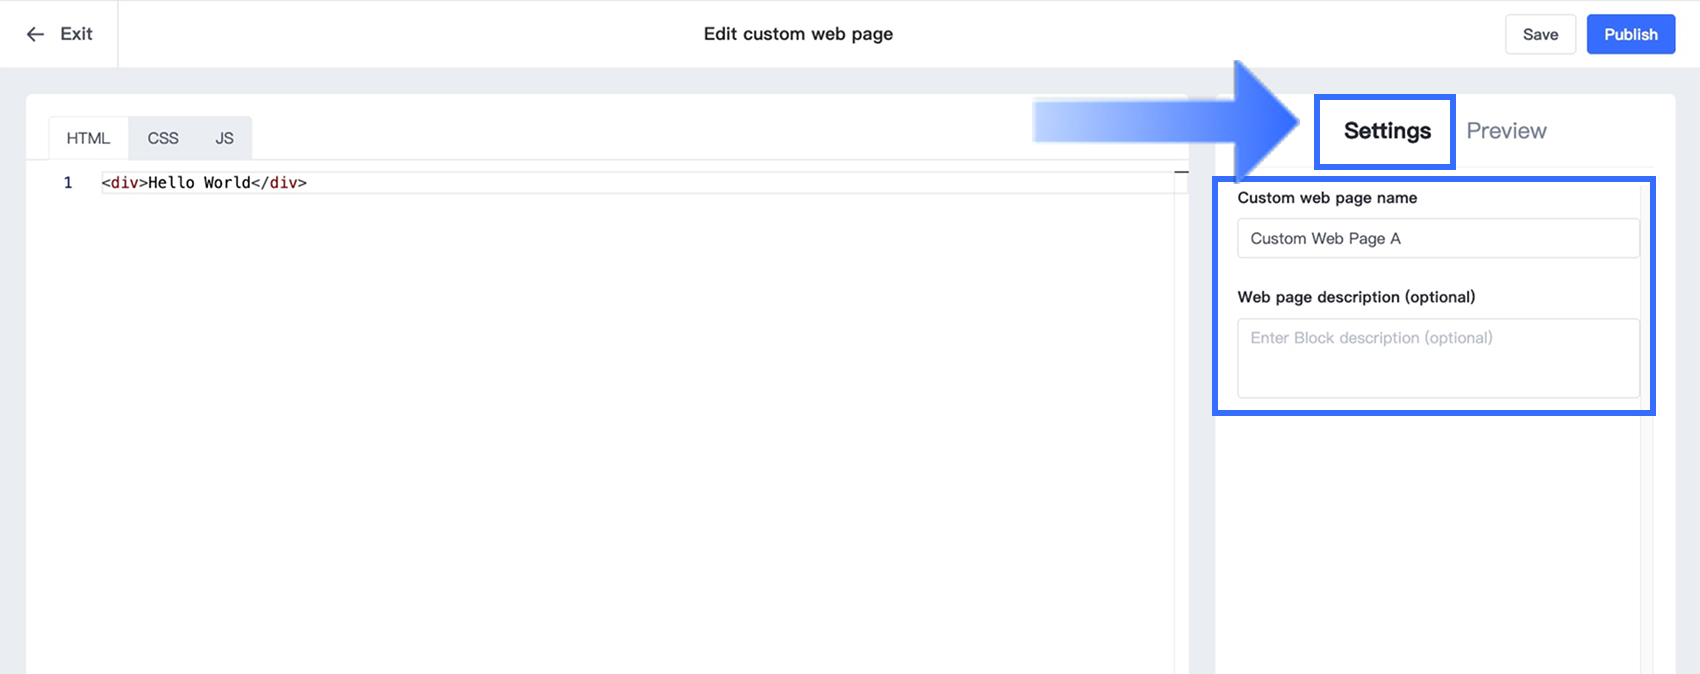Select the JS code tab
The height and width of the screenshot is (674, 1700).
[224, 138]
